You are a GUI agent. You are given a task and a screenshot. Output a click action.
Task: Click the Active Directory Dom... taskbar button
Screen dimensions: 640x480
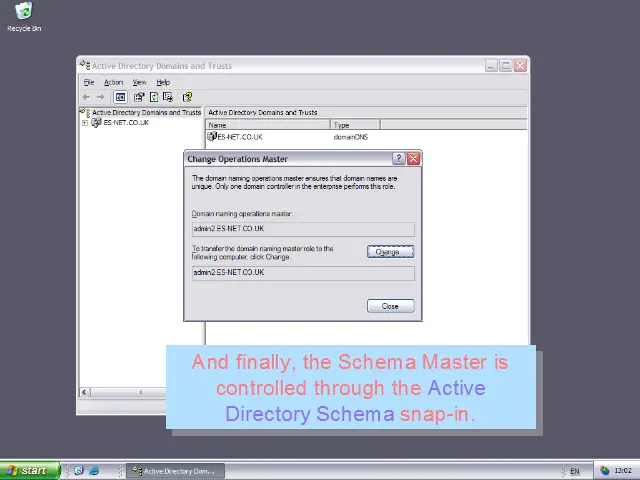[175, 471]
